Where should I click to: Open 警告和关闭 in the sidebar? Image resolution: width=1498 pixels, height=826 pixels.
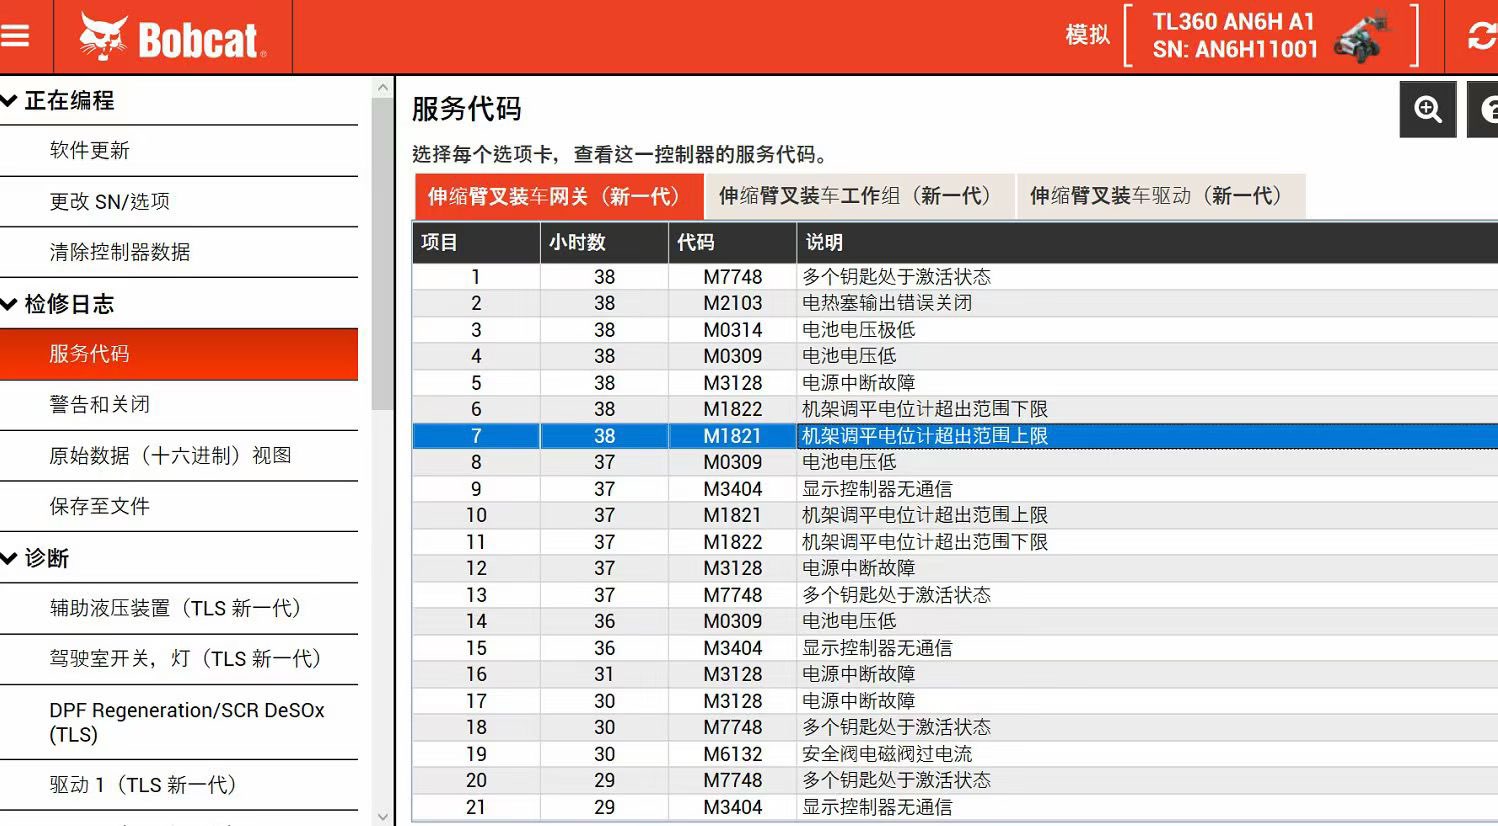click(100, 405)
